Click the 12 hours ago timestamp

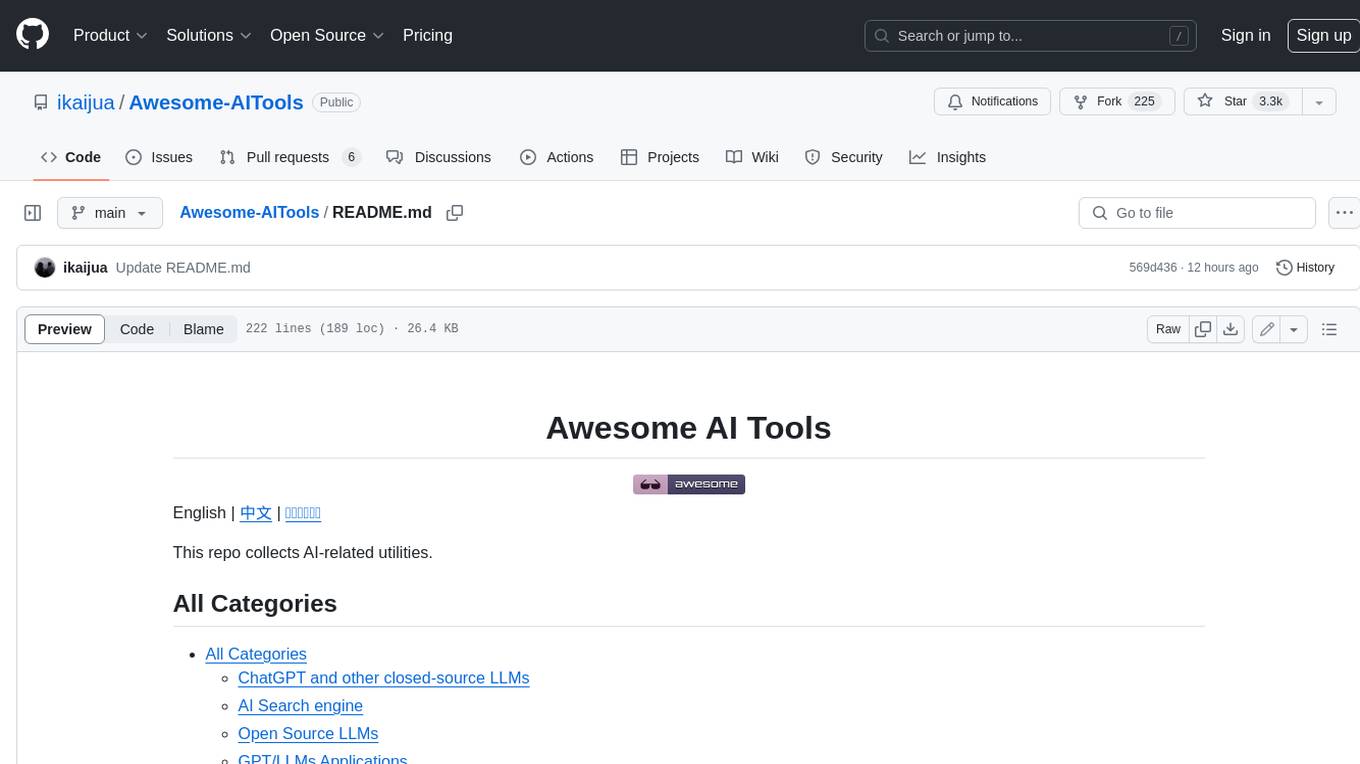click(x=1222, y=268)
